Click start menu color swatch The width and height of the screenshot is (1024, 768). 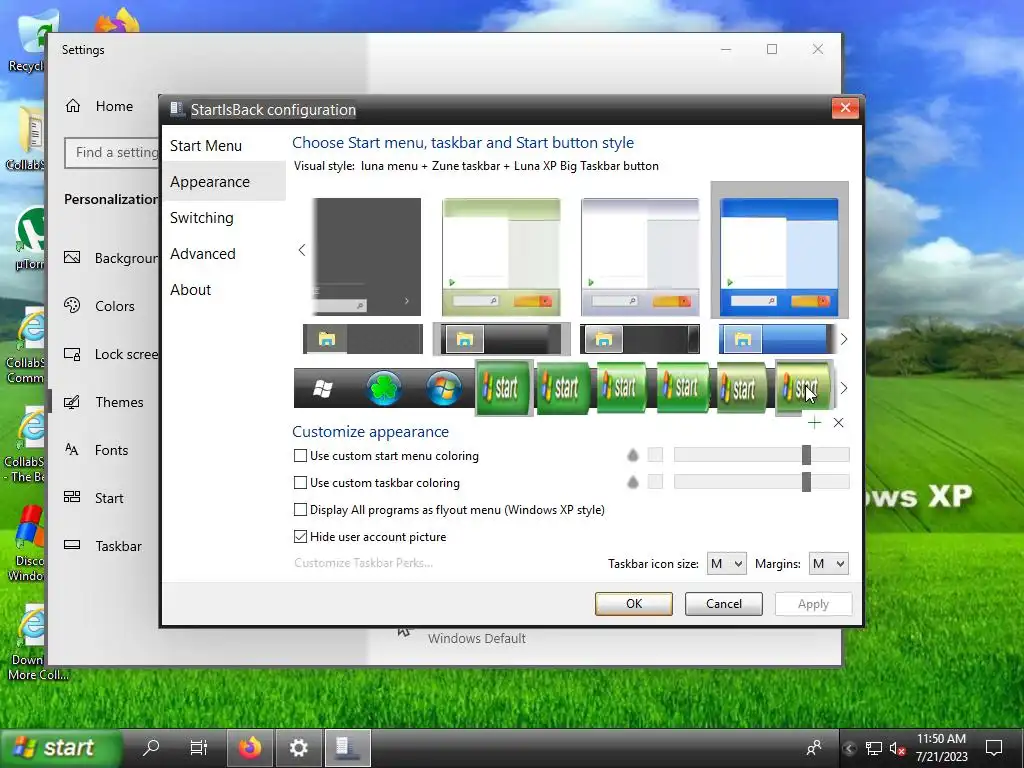point(655,455)
